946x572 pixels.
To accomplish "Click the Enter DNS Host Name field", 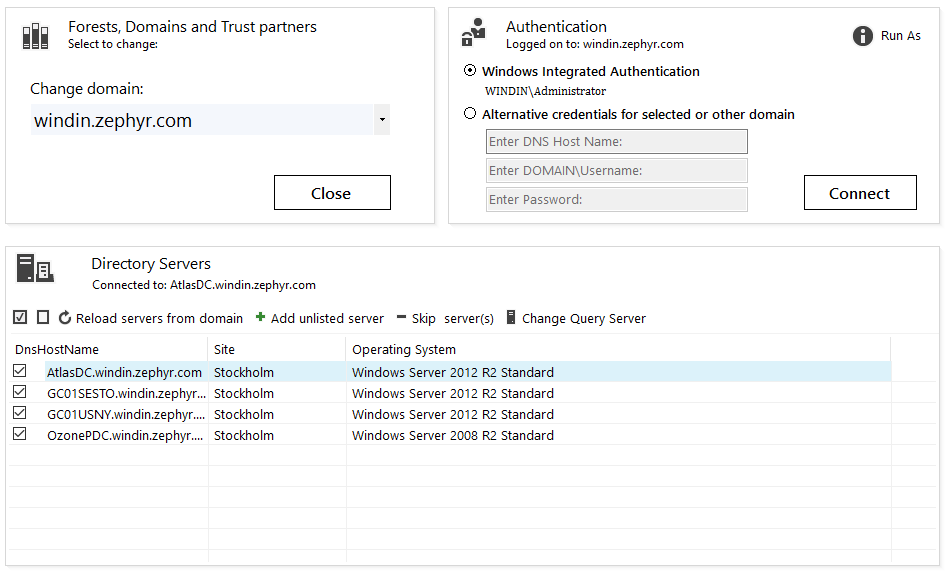I will (617, 142).
